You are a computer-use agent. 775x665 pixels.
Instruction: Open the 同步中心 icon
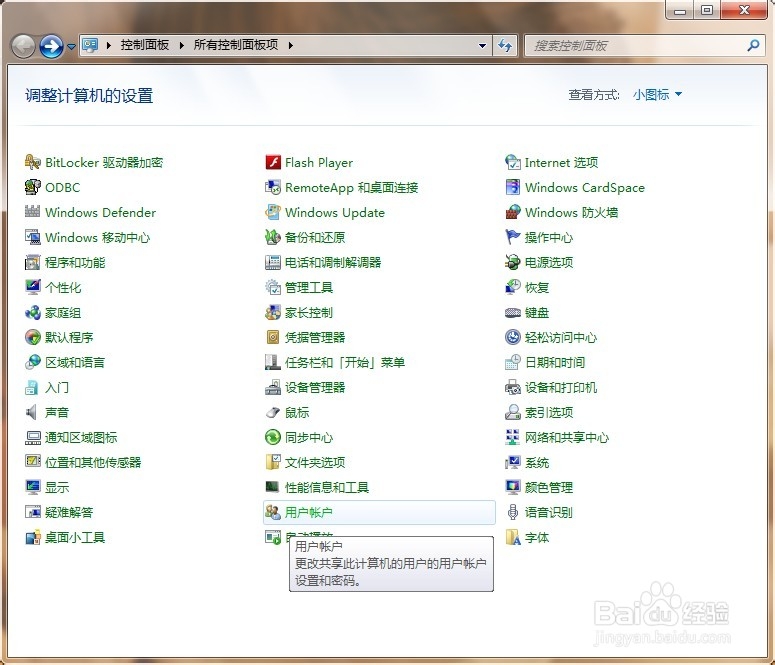tap(273, 437)
